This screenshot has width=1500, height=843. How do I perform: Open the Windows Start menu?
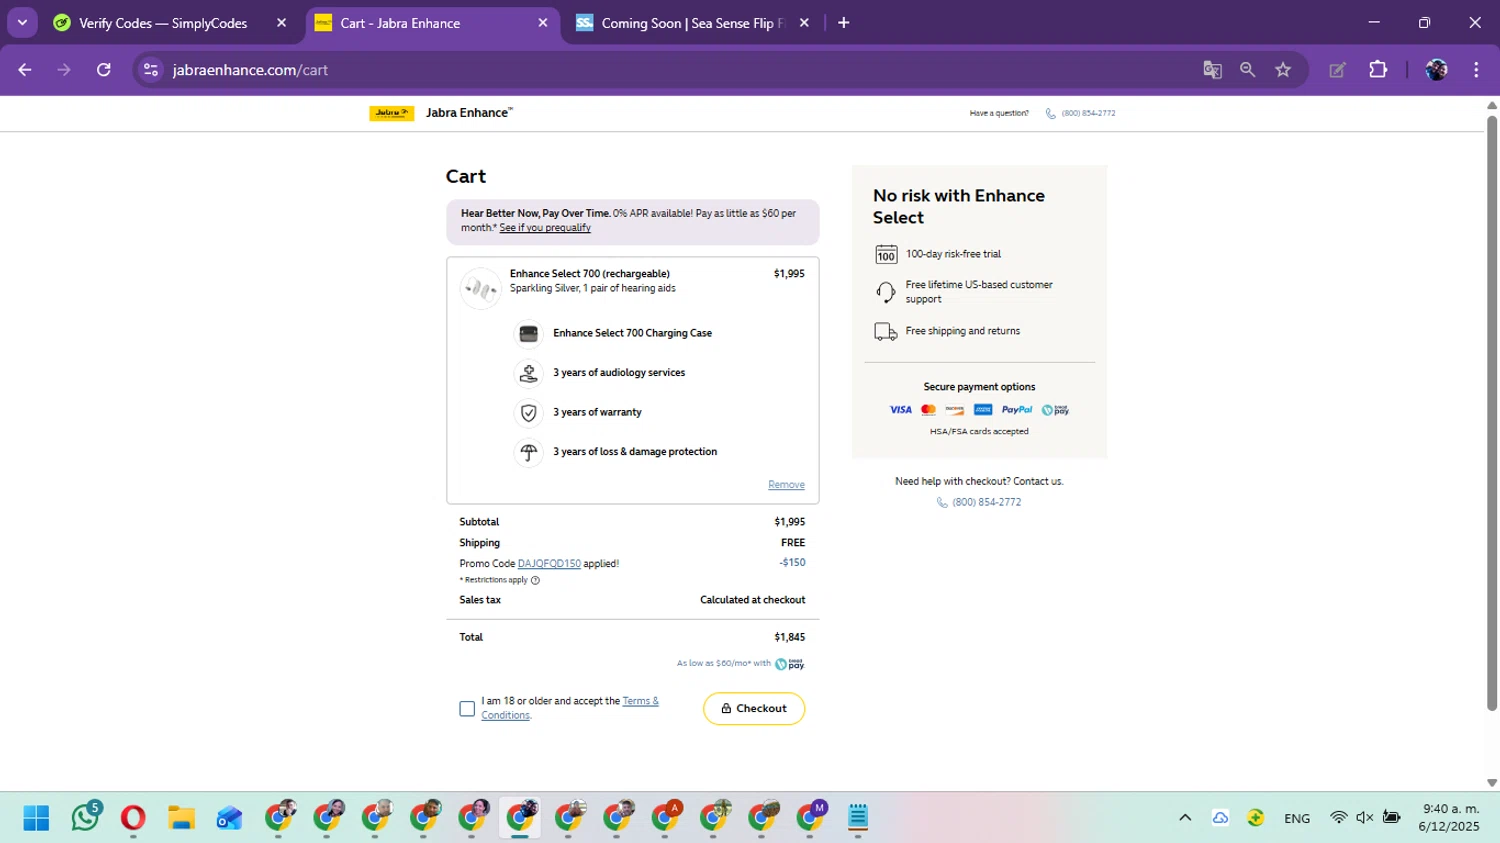36,818
